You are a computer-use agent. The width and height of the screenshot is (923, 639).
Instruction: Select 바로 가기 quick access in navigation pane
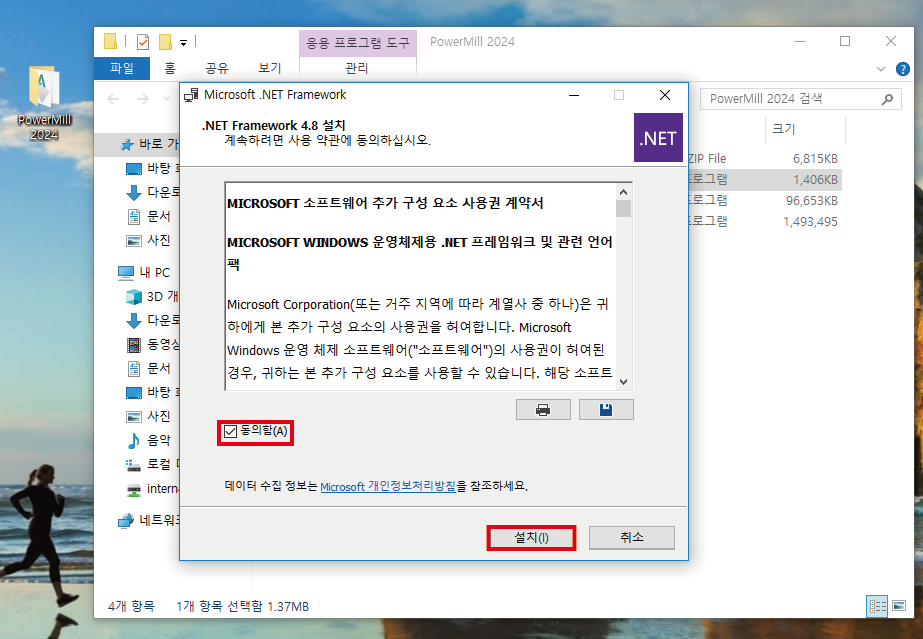[149, 144]
